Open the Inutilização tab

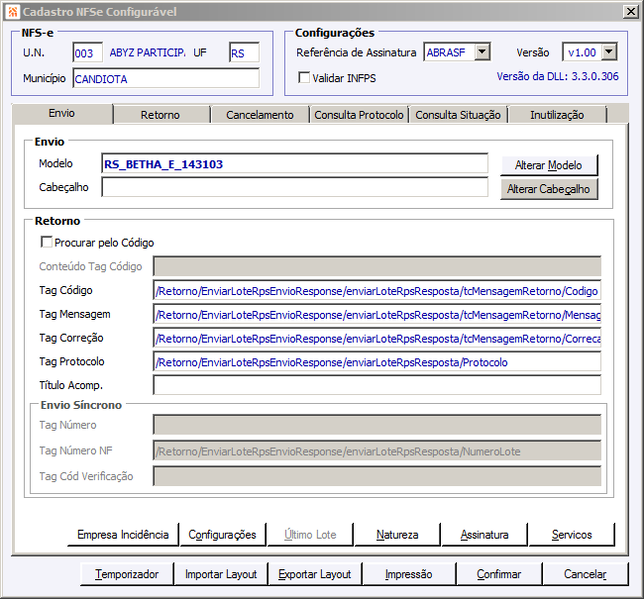coord(557,115)
